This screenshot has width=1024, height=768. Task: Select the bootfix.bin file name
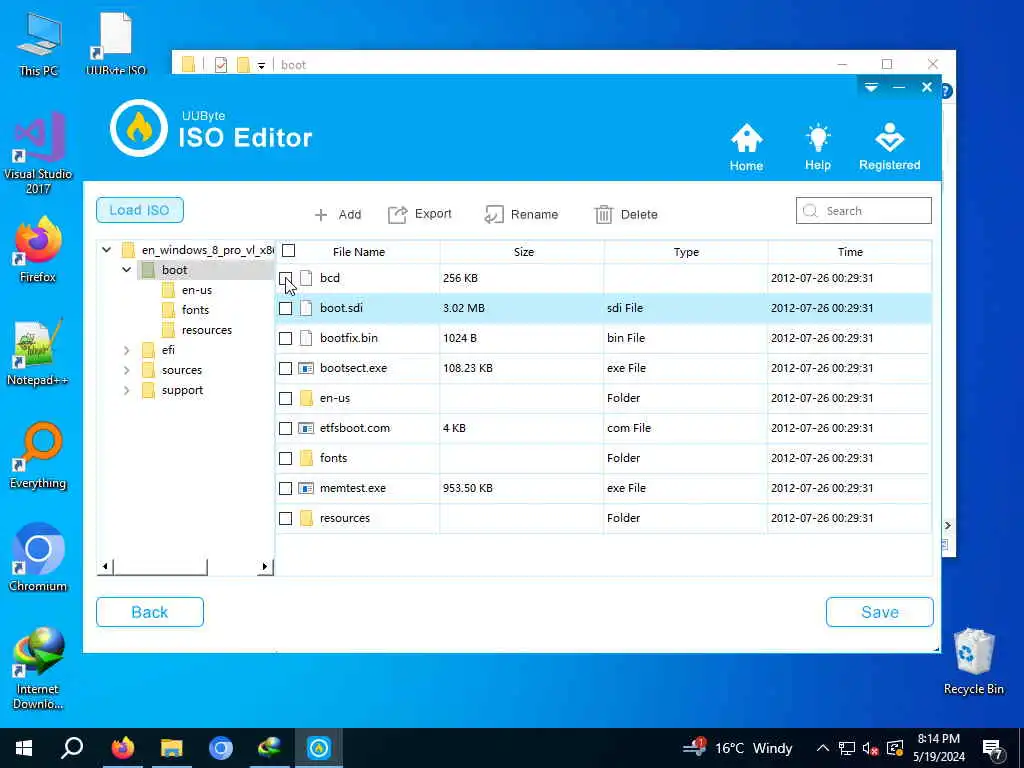[349, 338]
